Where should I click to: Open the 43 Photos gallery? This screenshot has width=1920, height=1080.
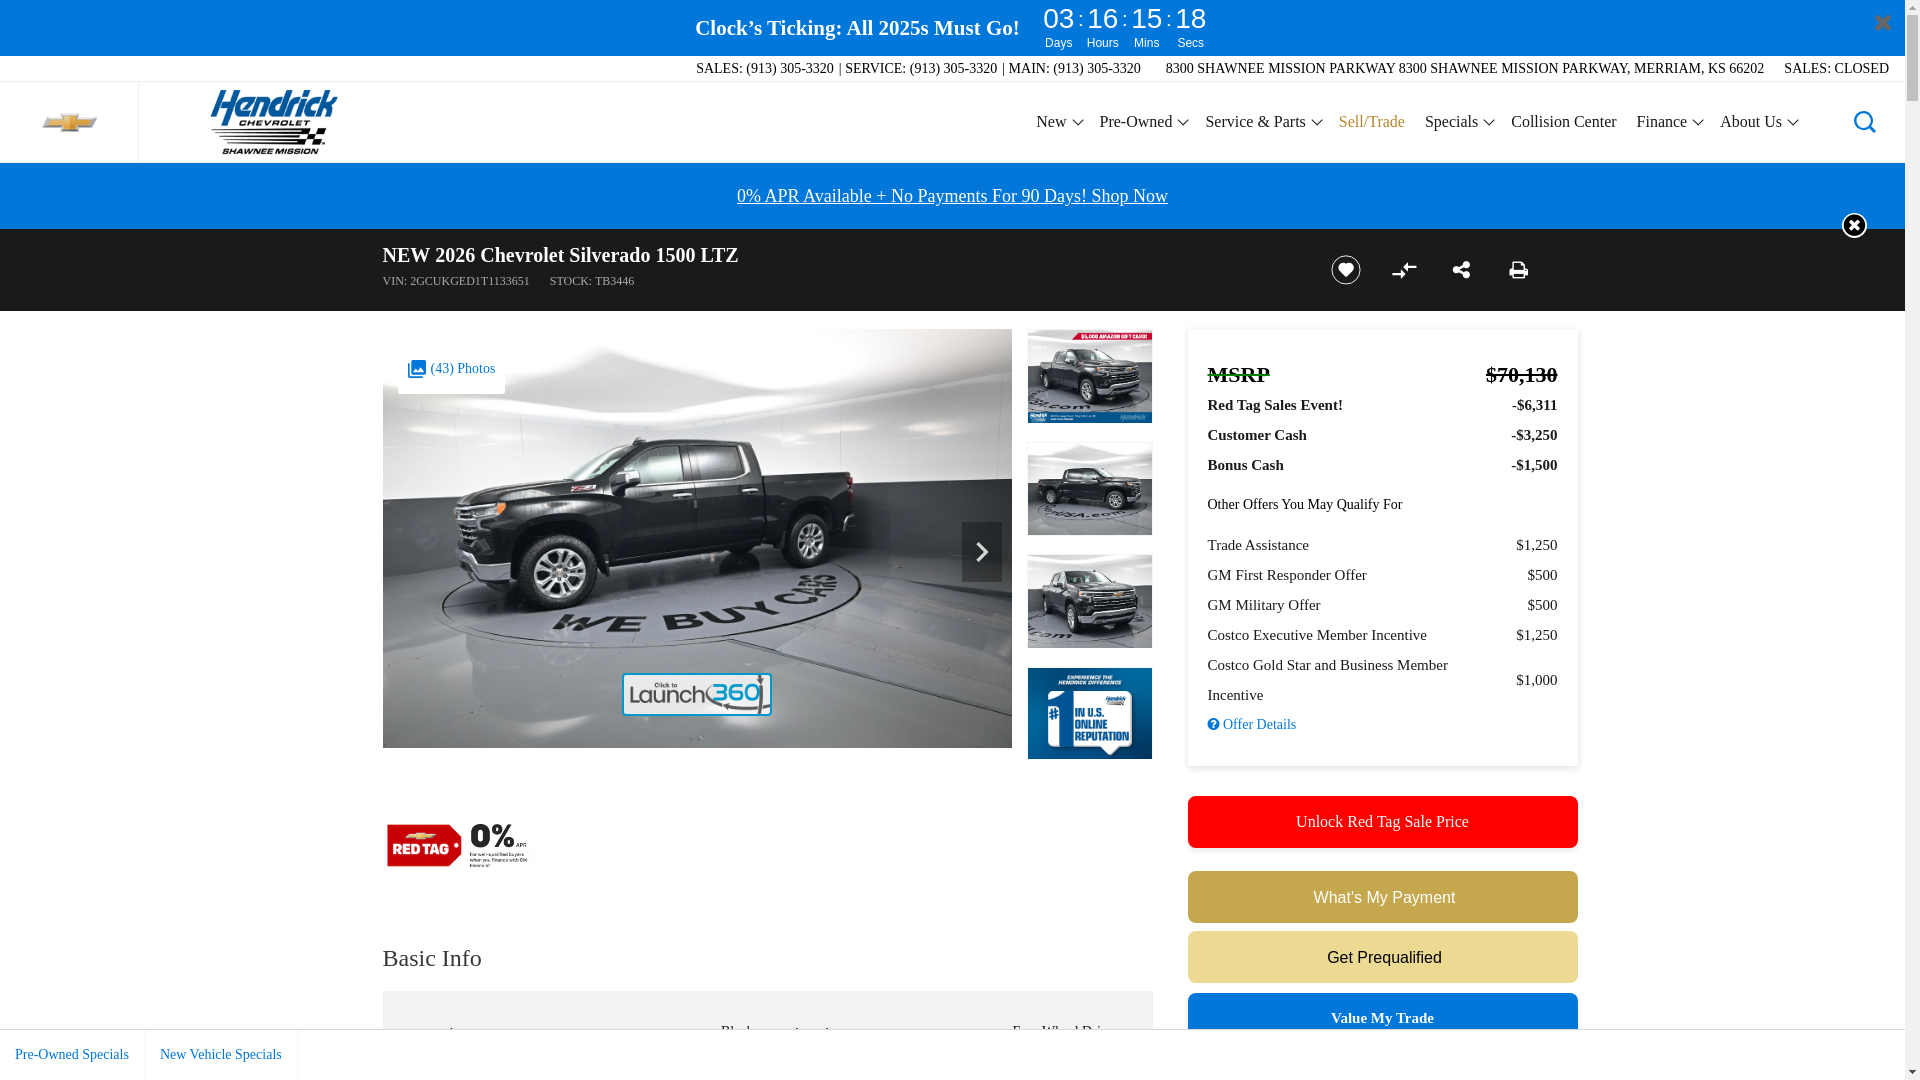click(x=451, y=369)
